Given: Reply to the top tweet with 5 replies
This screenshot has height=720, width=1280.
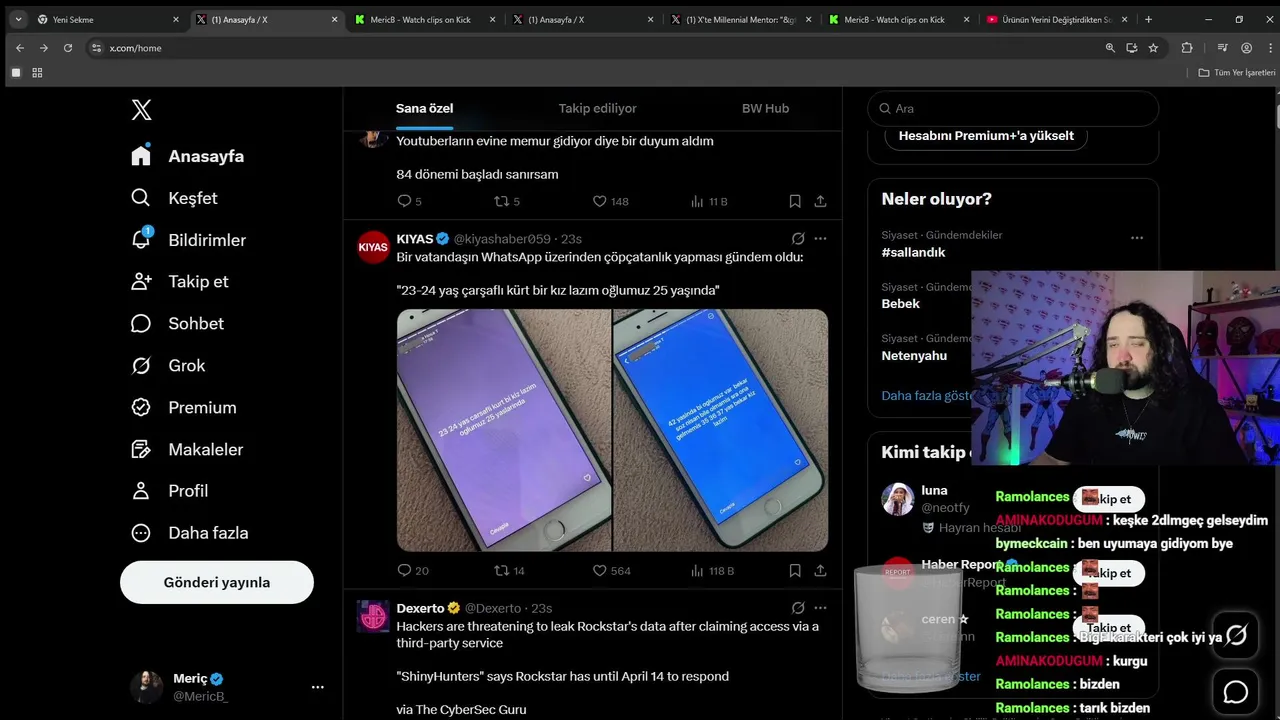Looking at the screenshot, I should pyautogui.click(x=405, y=201).
